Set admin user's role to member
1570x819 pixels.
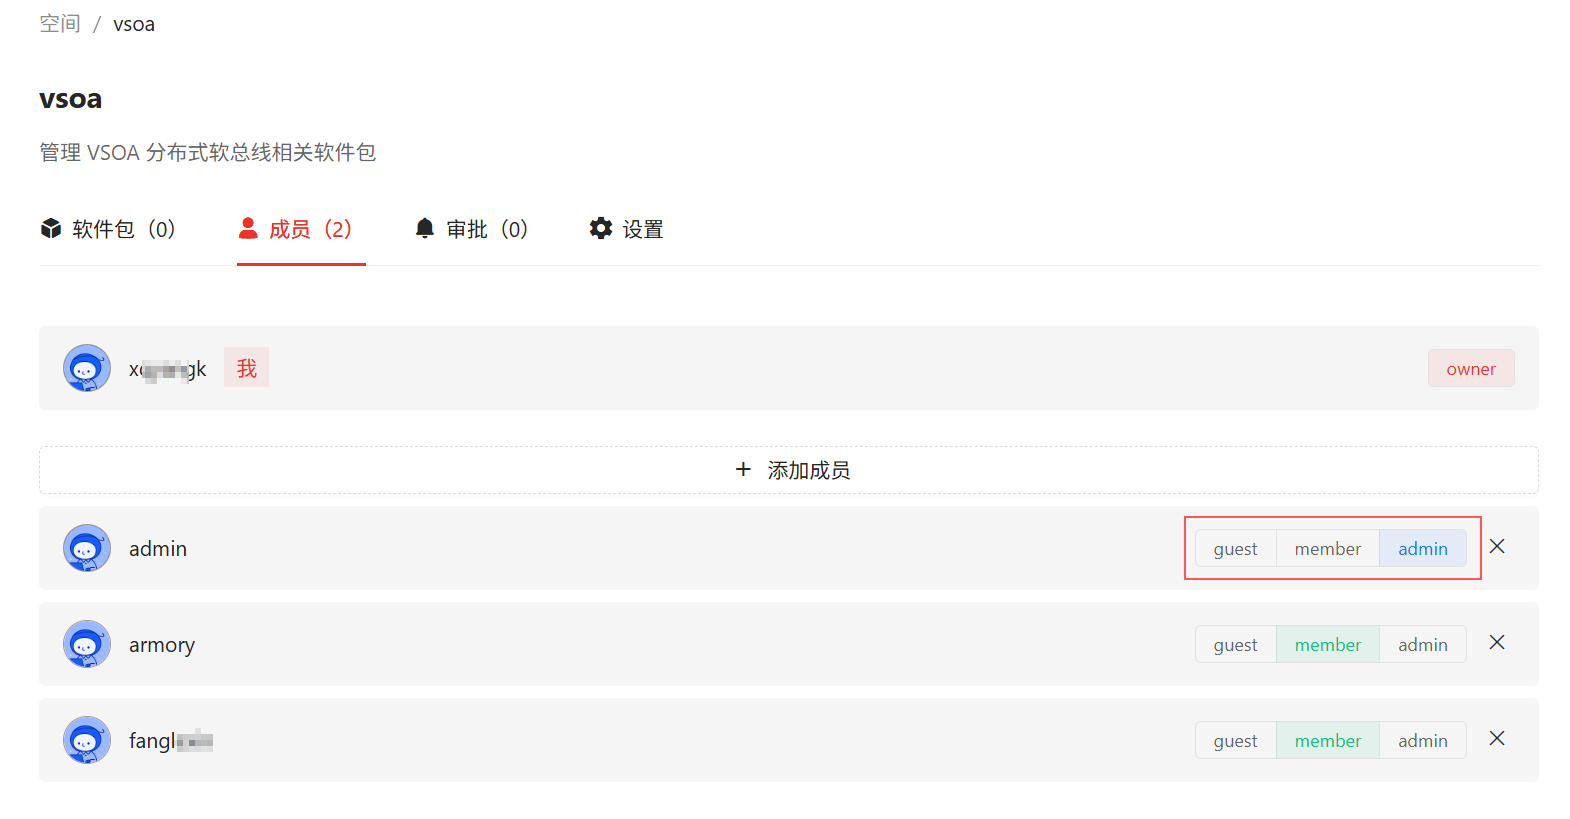coord(1328,548)
